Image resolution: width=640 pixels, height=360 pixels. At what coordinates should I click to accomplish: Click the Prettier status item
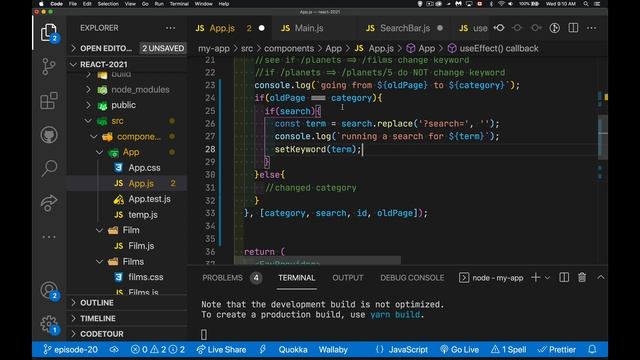pyautogui.click(x=557, y=349)
